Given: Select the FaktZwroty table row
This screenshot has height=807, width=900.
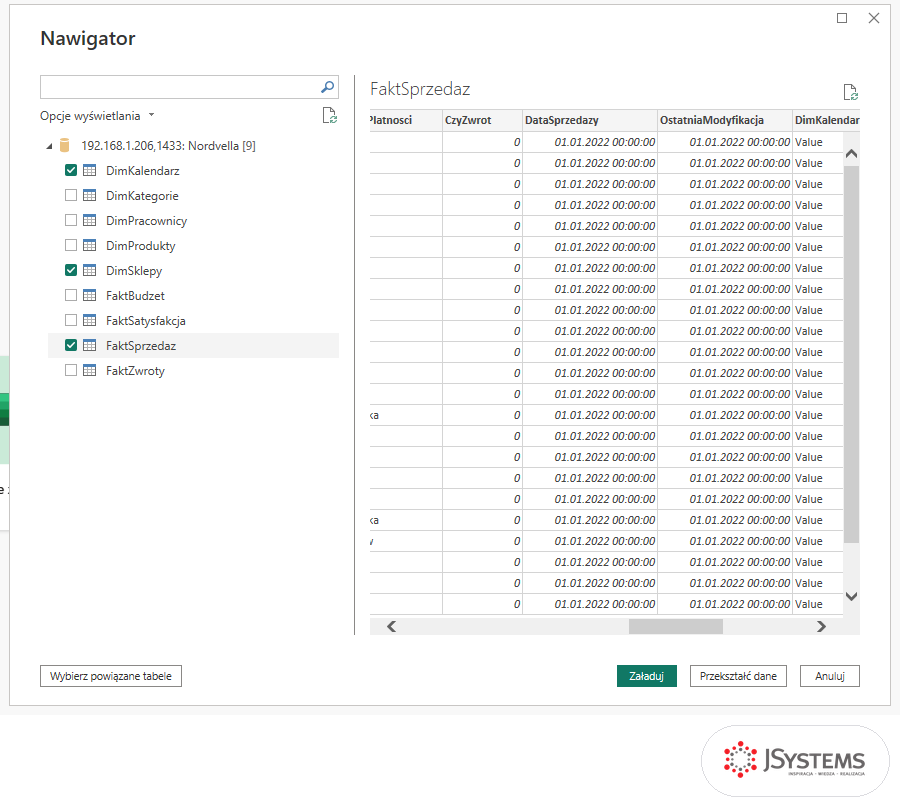Looking at the screenshot, I should (x=193, y=370).
